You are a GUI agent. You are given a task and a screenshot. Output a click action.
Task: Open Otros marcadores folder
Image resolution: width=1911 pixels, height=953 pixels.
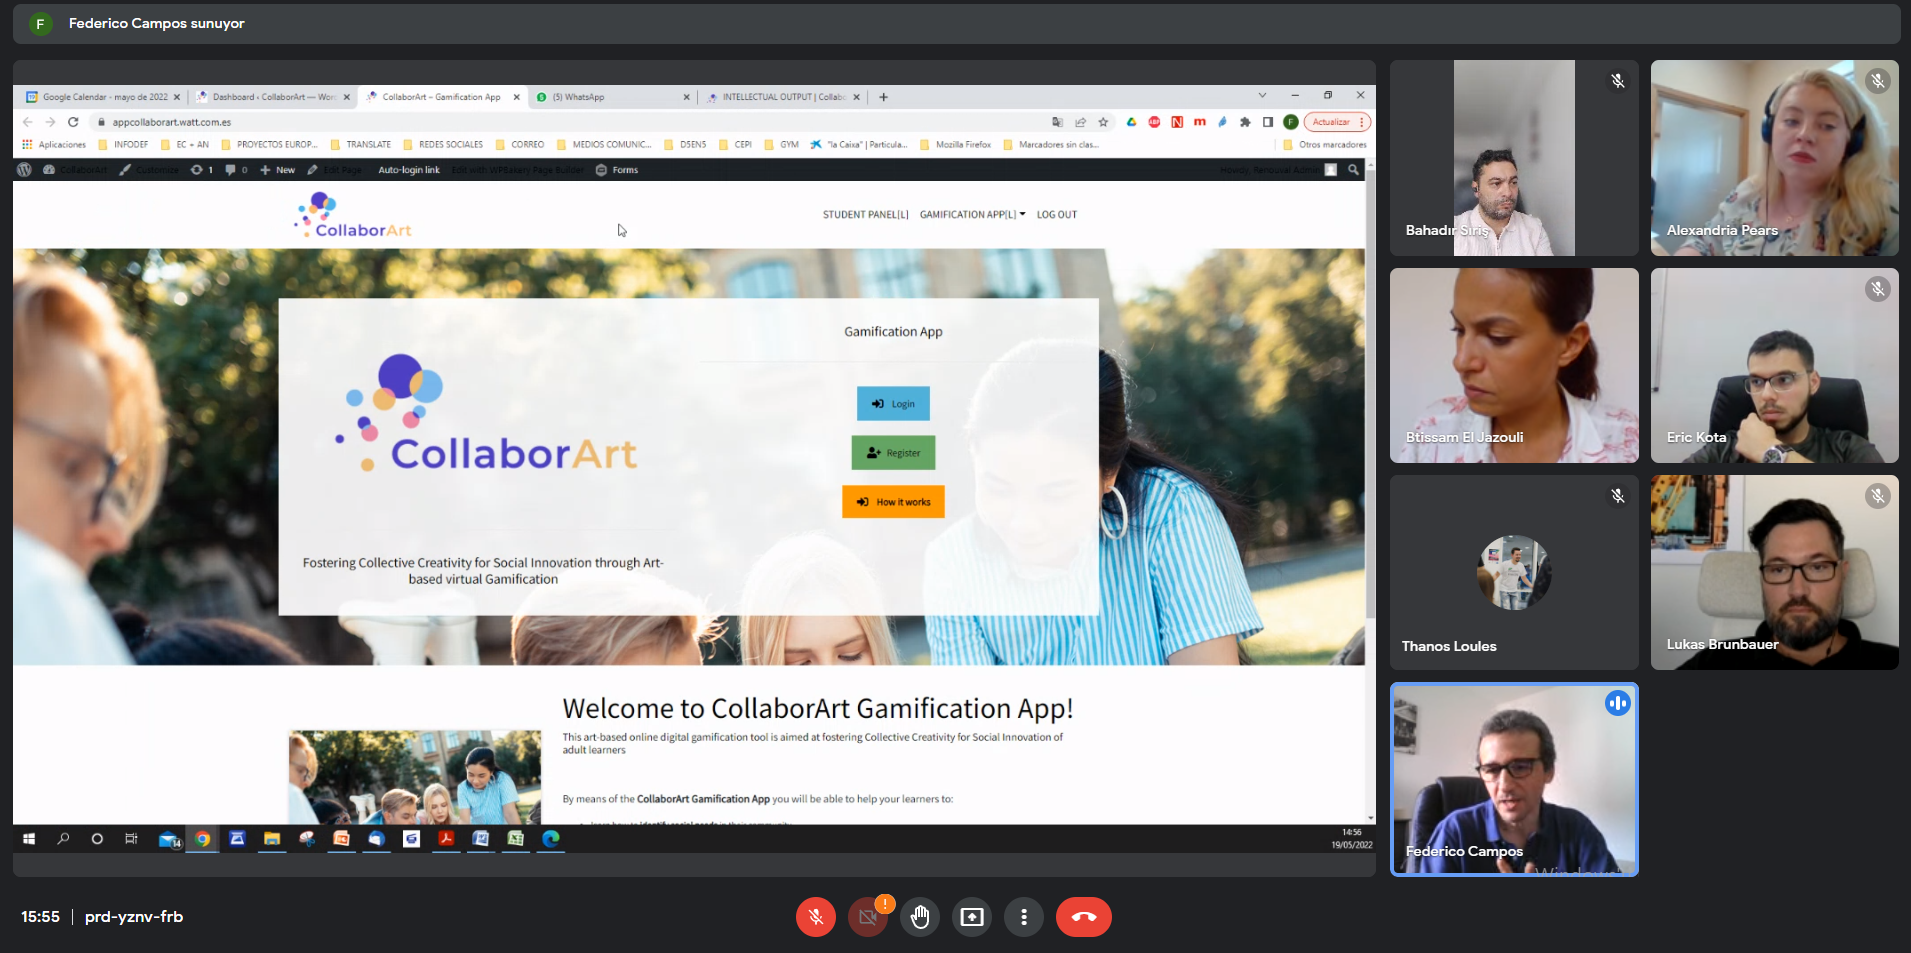tap(1325, 144)
